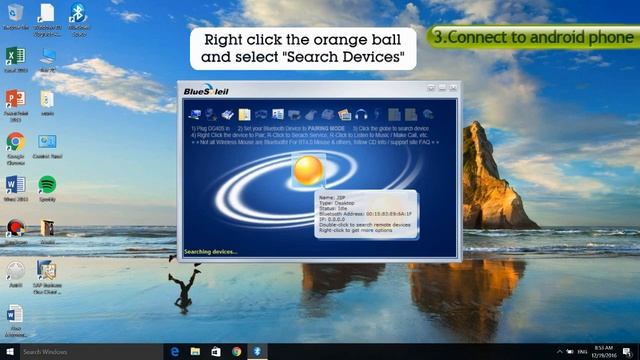Screen dimensions: 640x360
Task: Open Google Chrome desktop shortcut
Action: 16,149
